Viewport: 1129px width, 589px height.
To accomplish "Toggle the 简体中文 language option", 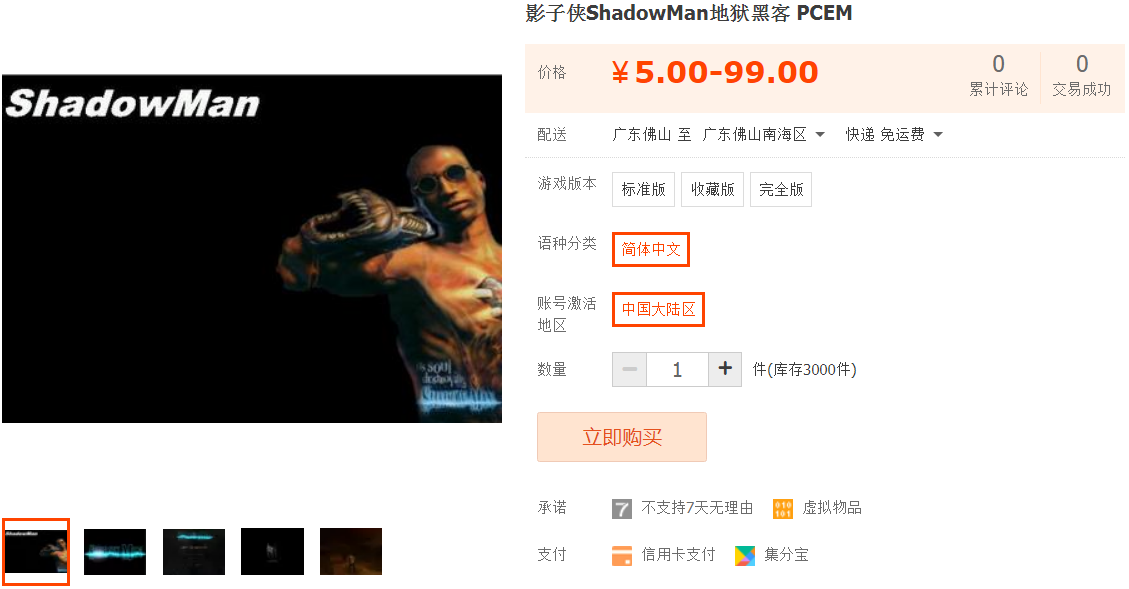I will point(651,249).
